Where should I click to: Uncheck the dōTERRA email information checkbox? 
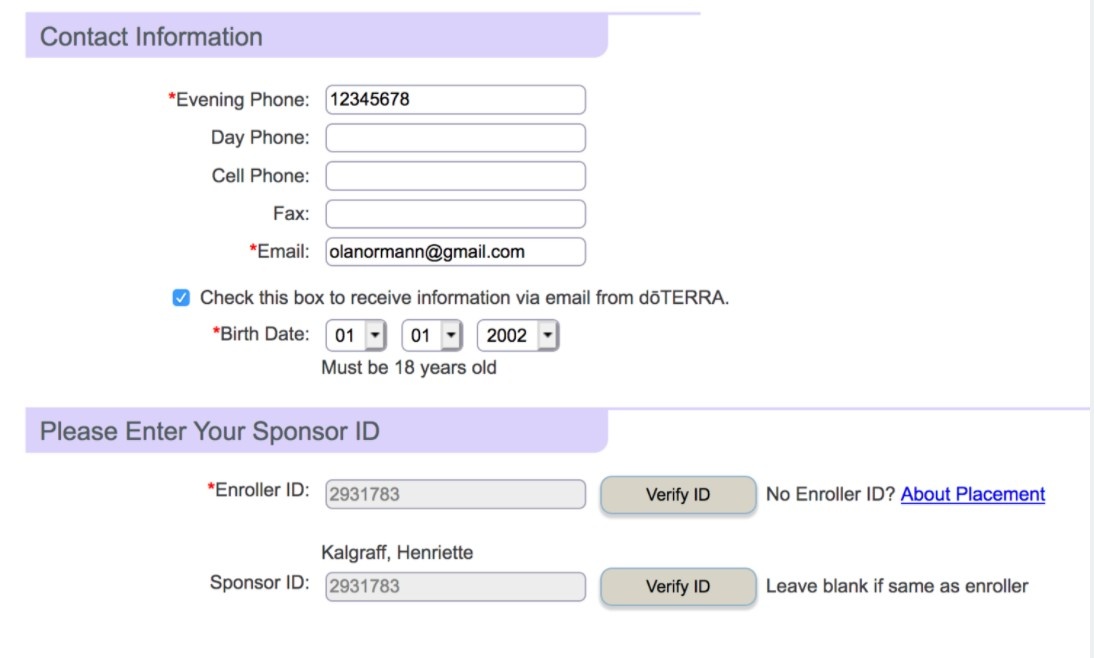(181, 298)
